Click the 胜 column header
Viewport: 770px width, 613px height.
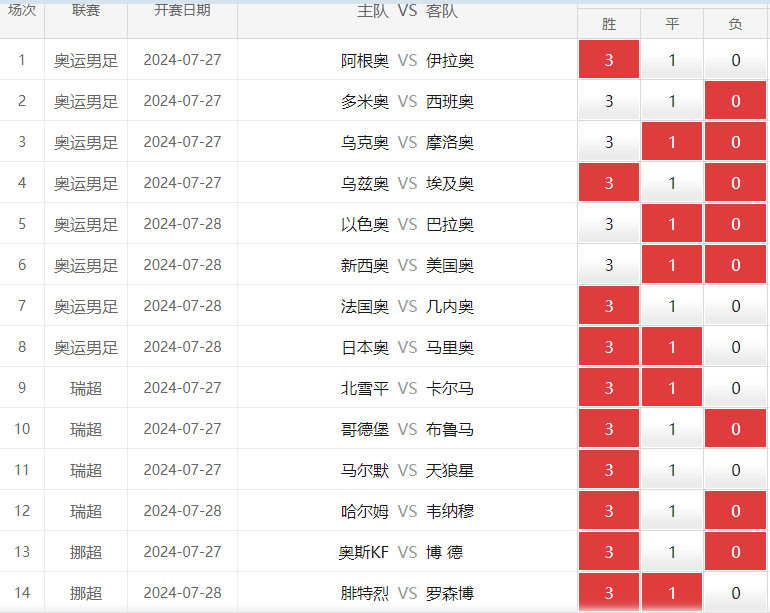(x=609, y=24)
